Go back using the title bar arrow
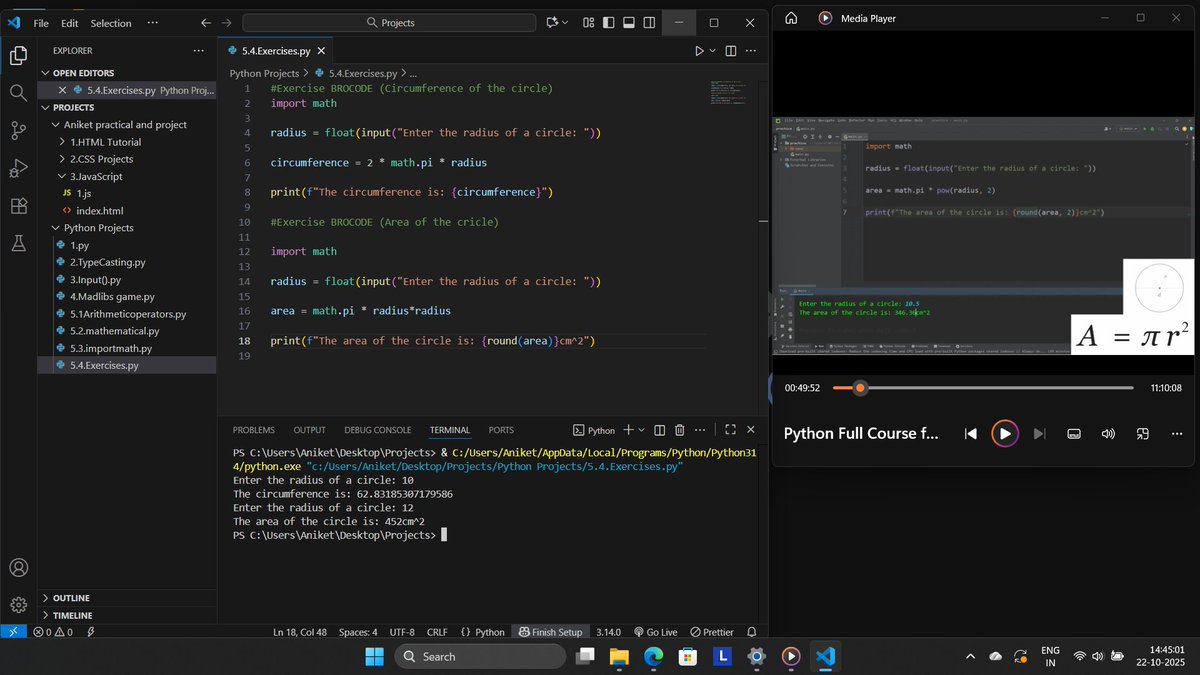 tap(206, 22)
